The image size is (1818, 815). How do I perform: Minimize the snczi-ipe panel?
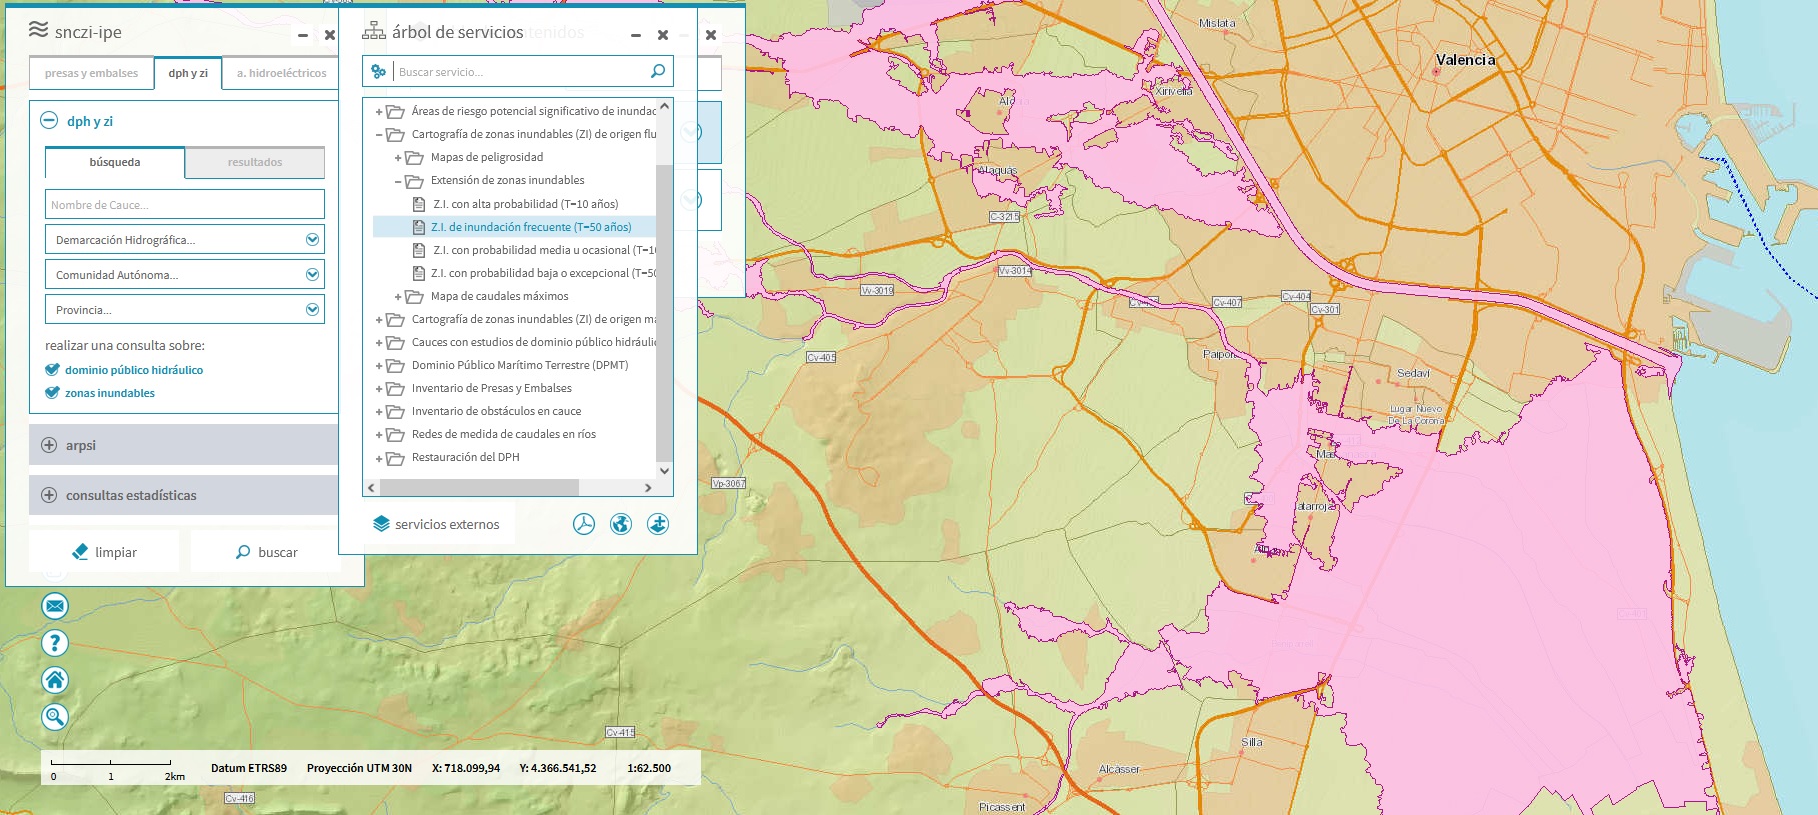pos(302,35)
